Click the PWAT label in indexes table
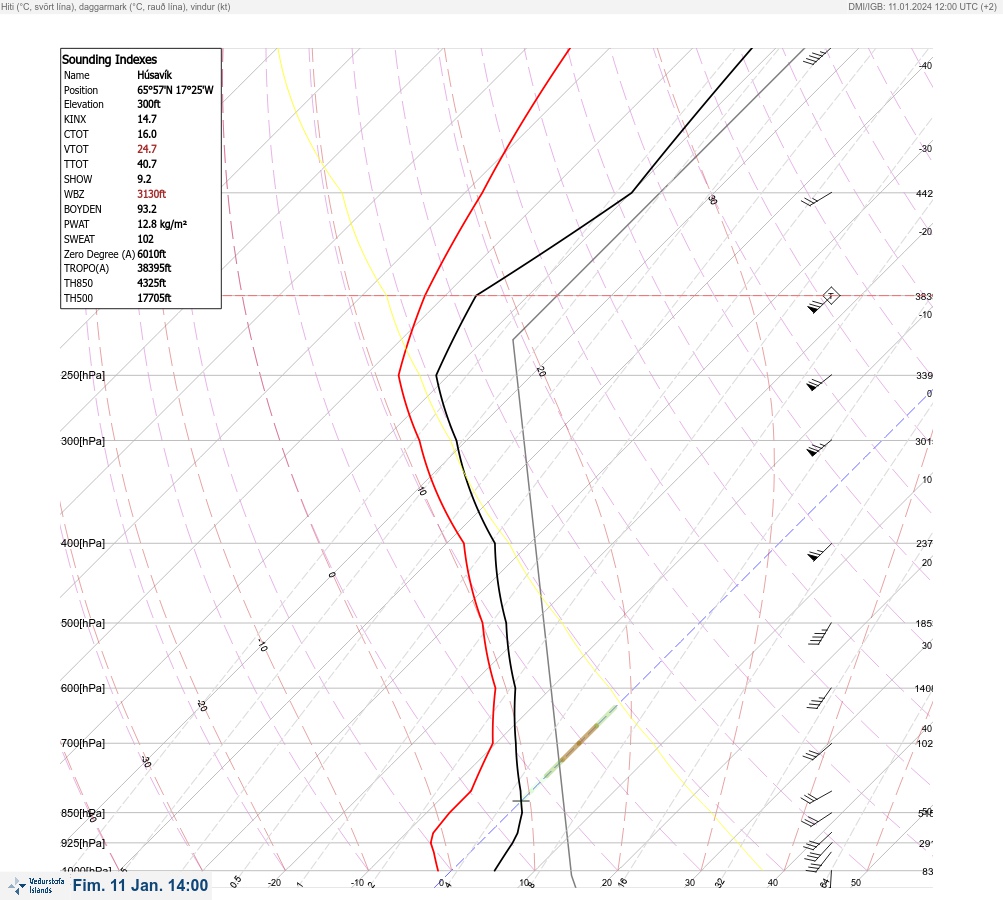 pos(76,224)
